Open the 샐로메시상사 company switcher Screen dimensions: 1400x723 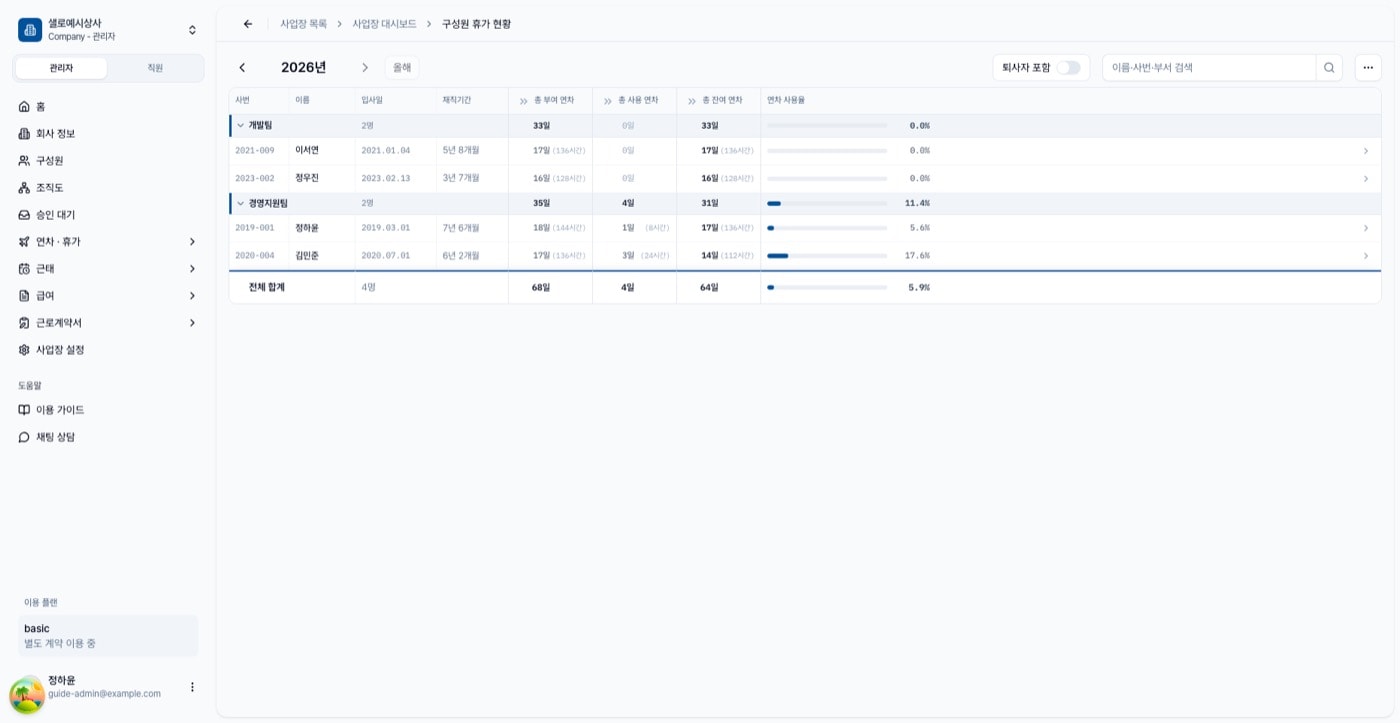coord(108,30)
